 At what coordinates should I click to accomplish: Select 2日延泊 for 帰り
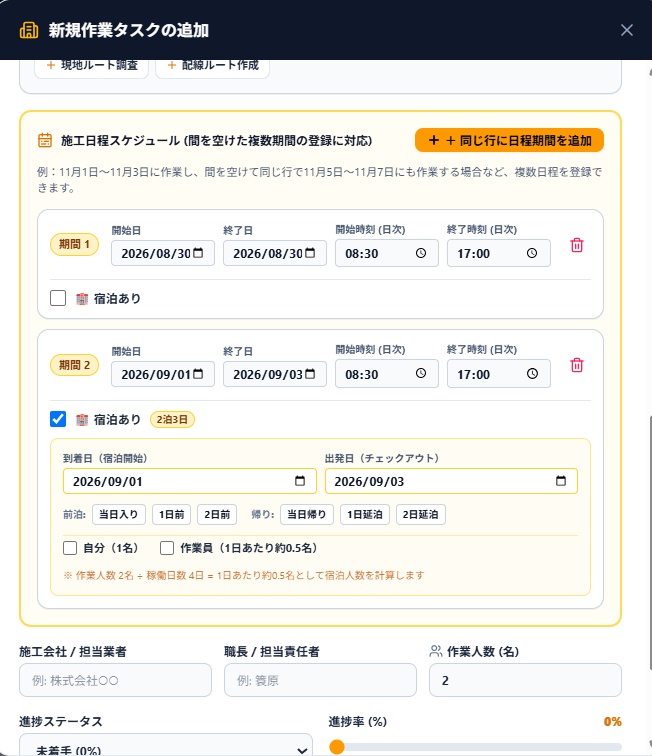[421, 514]
